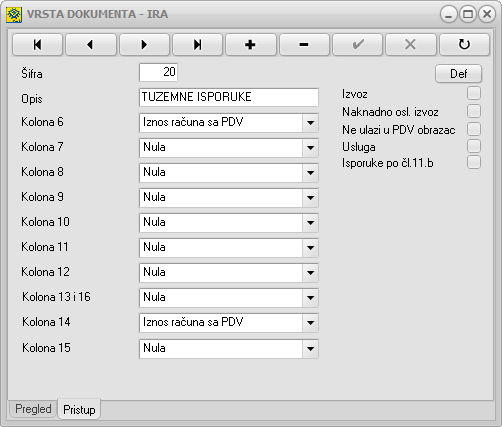The width and height of the screenshot is (502, 427).
Task: Go to the previous record
Action: (x=91, y=44)
